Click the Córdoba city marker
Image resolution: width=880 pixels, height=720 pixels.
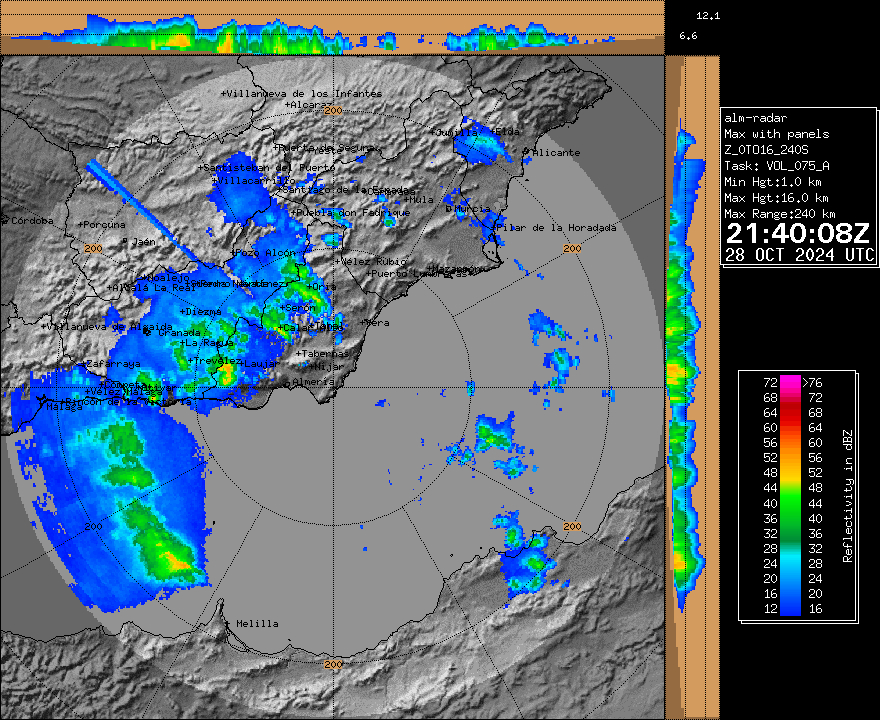pos(6,220)
